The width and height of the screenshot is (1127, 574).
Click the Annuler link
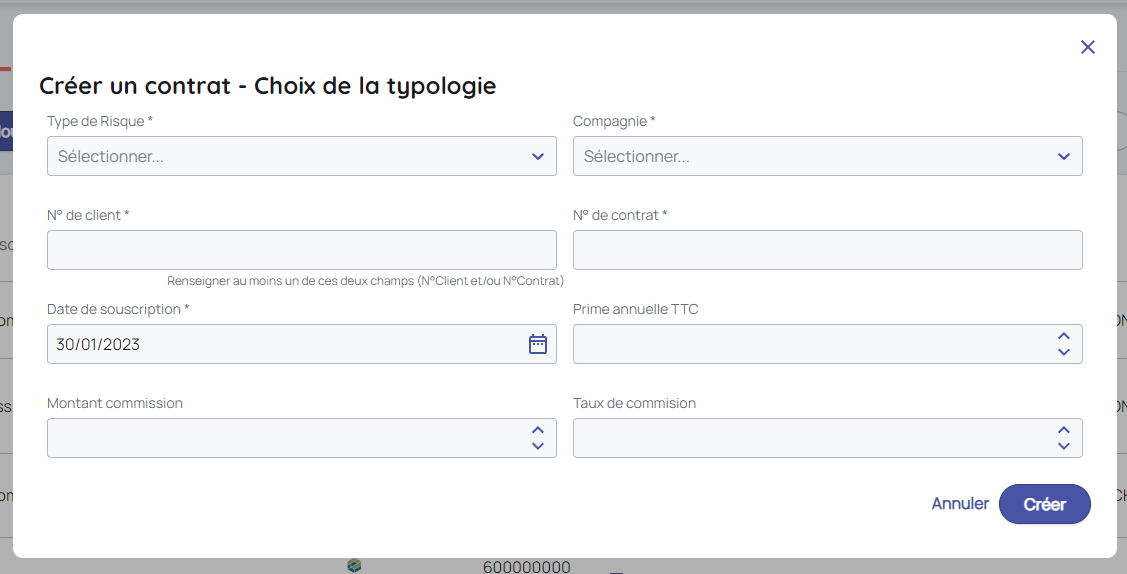coord(960,504)
